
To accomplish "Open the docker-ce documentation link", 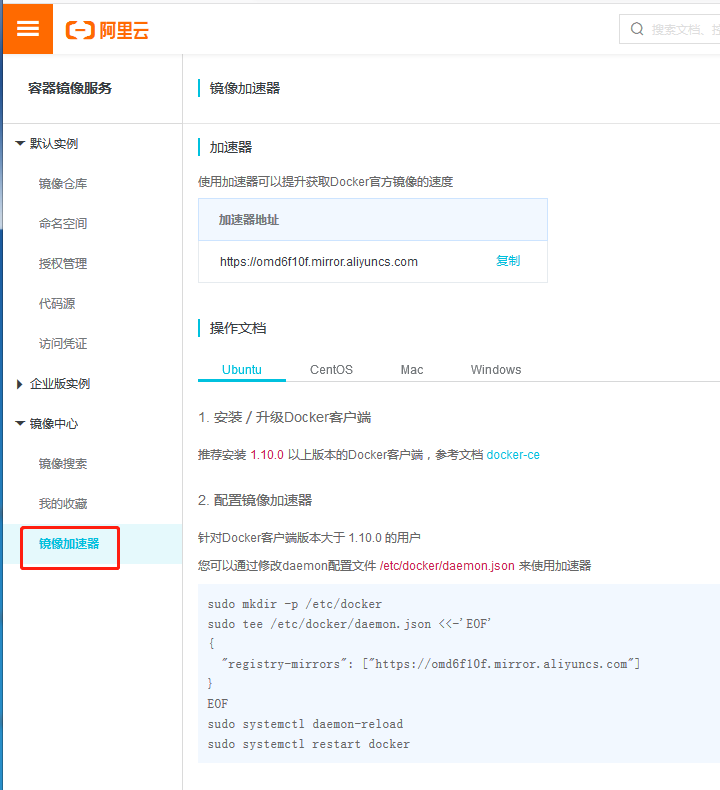I will pos(513,455).
